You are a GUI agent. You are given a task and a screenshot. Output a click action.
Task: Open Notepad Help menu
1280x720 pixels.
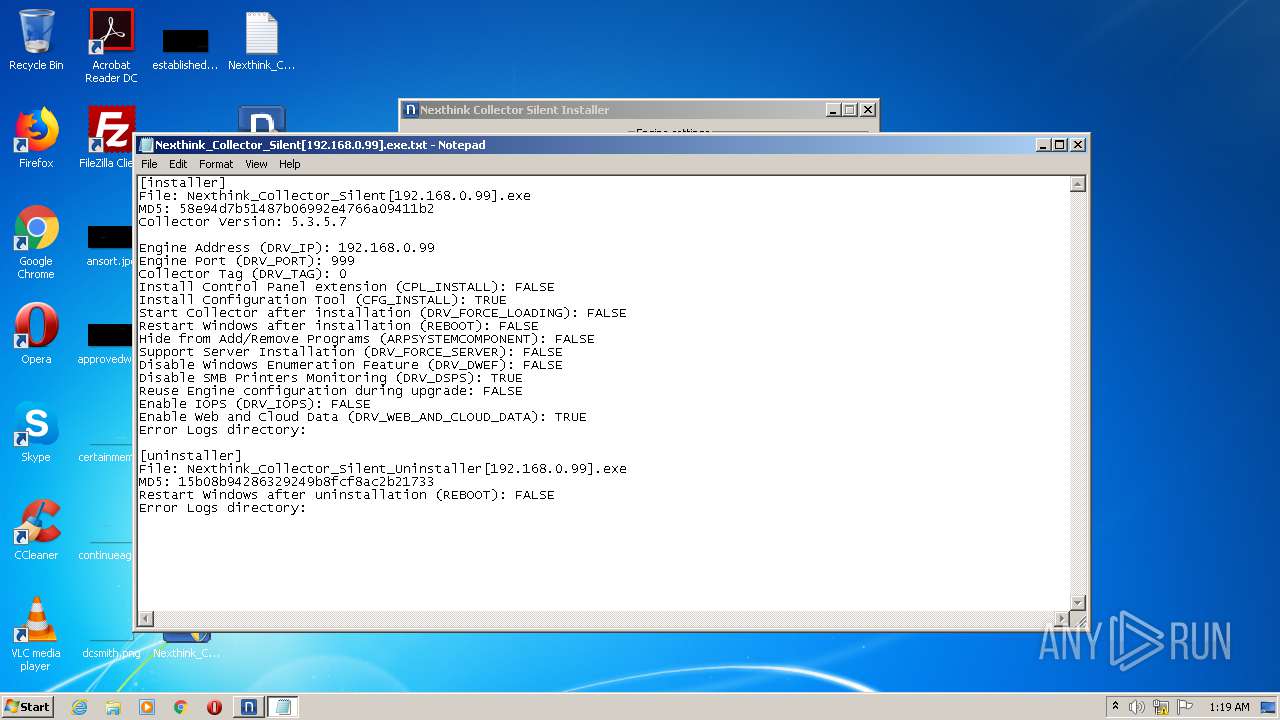[x=290, y=164]
